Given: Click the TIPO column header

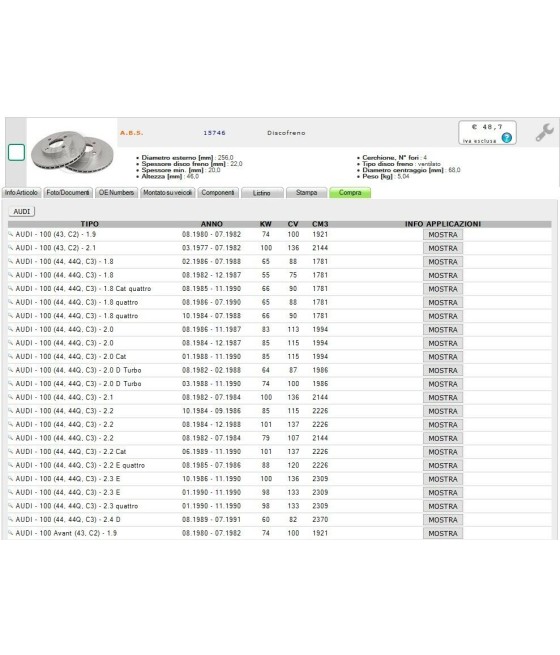Looking at the screenshot, I should pos(89,224).
